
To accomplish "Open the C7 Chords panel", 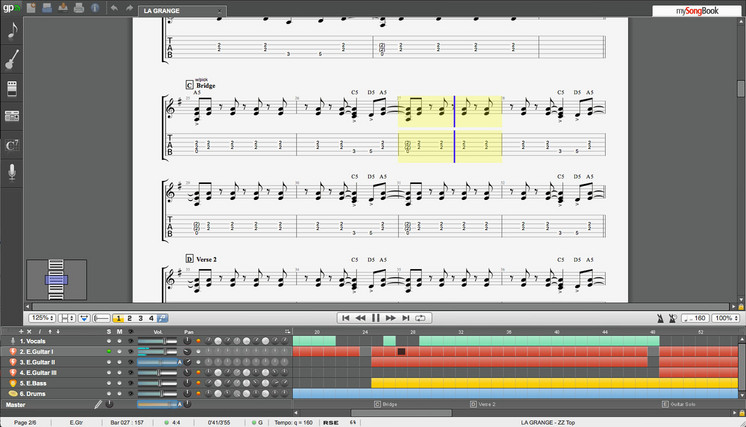I will pos(12,145).
